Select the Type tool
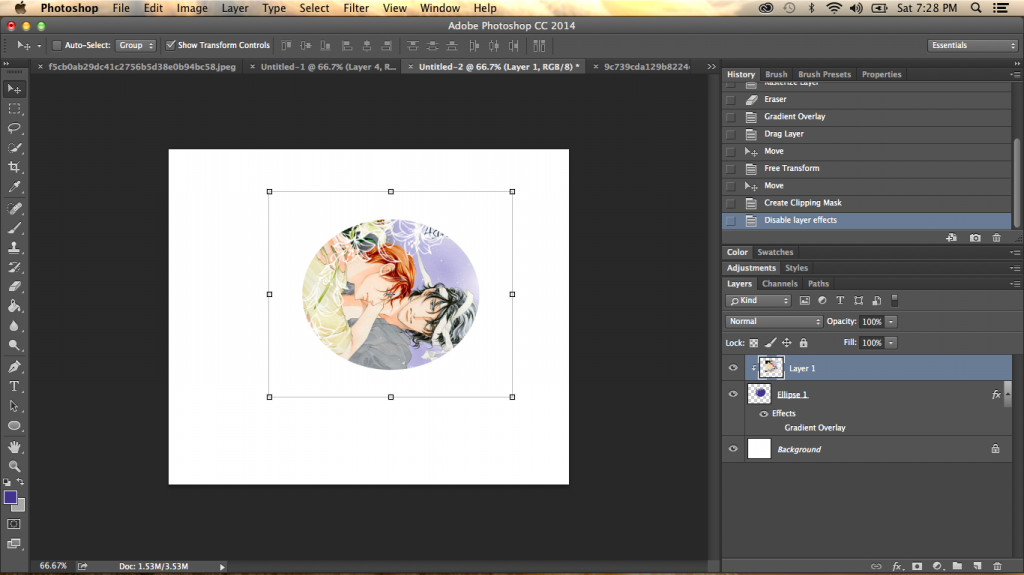The image size is (1024, 575). pos(14,387)
